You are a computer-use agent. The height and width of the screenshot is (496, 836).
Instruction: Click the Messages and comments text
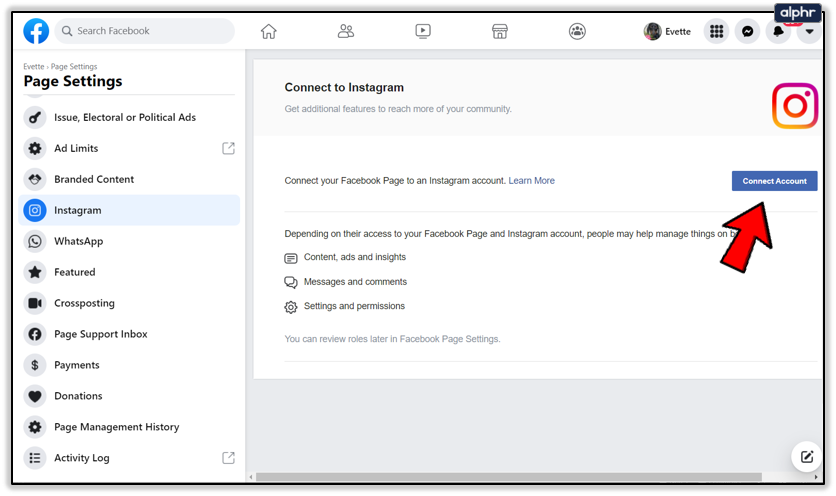[x=355, y=282]
